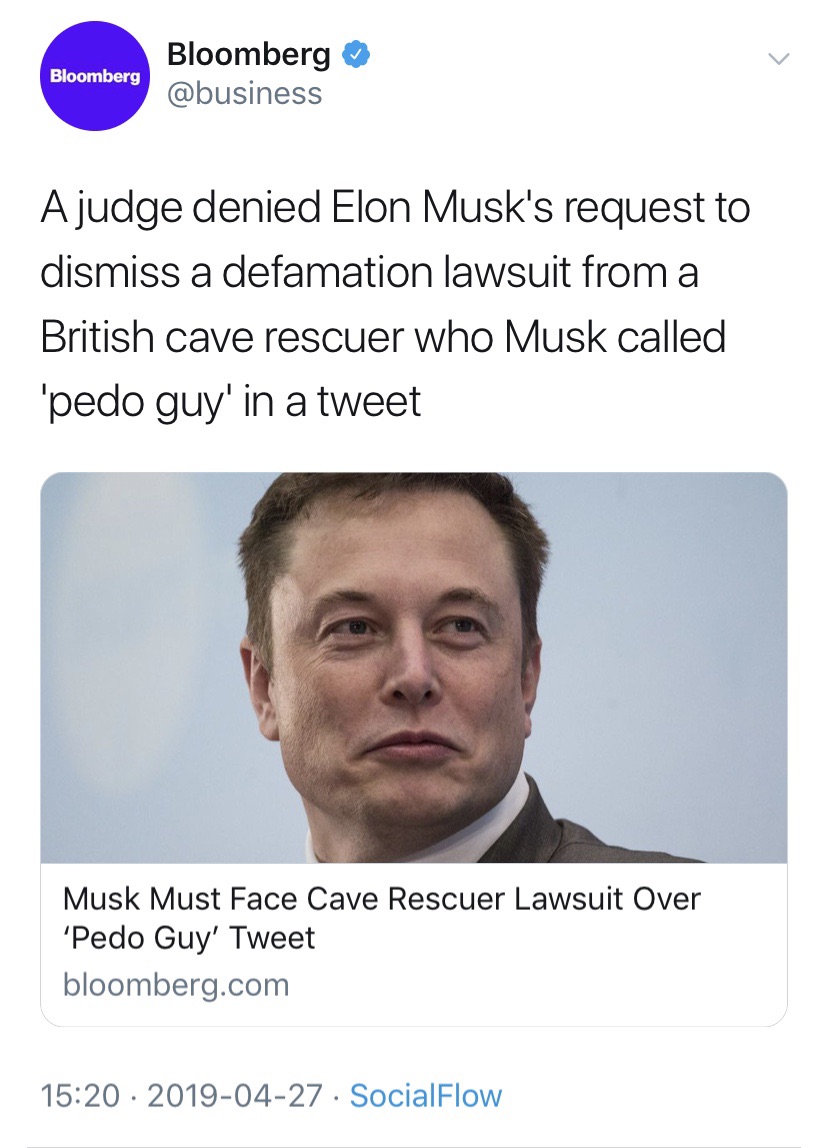The image size is (828, 1148).
Task: Click the 2019-04-27 date
Action: [x=235, y=1096]
